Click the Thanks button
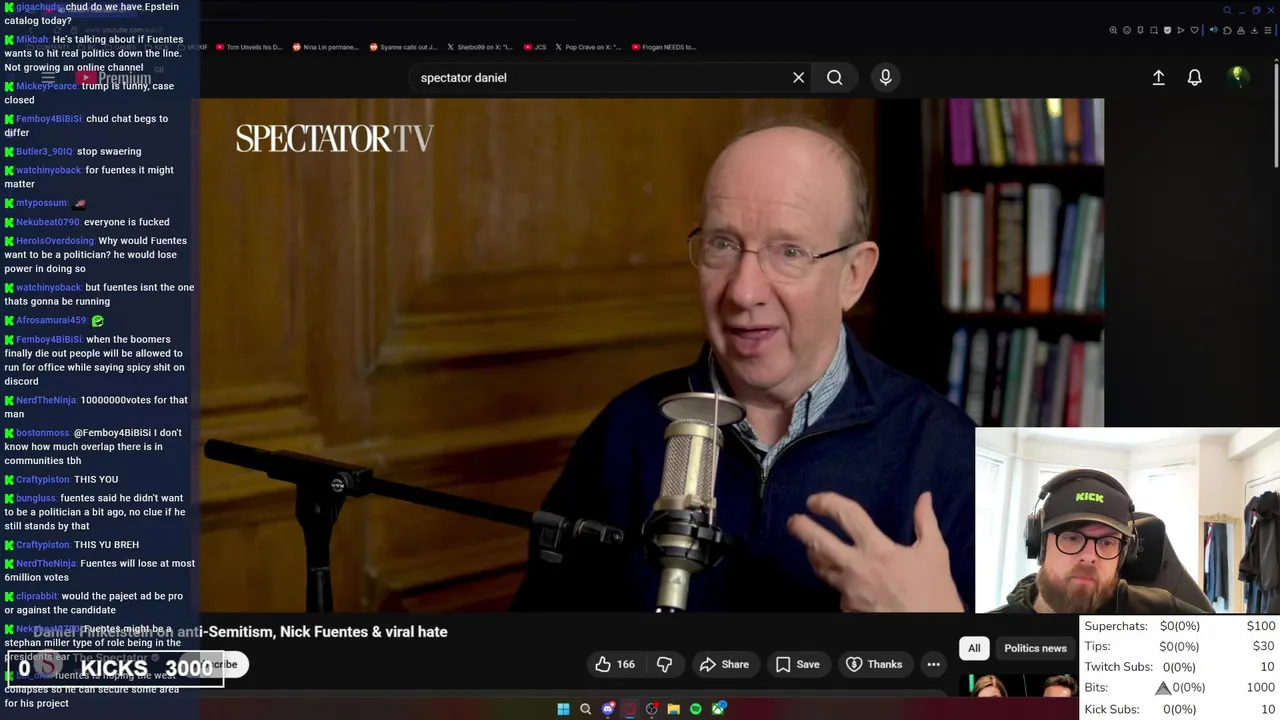 (874, 664)
